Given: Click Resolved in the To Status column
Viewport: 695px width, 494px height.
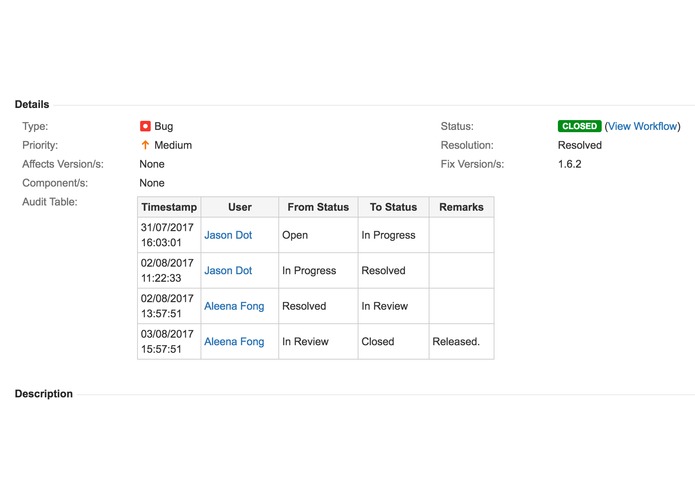Looking at the screenshot, I should (383, 271).
